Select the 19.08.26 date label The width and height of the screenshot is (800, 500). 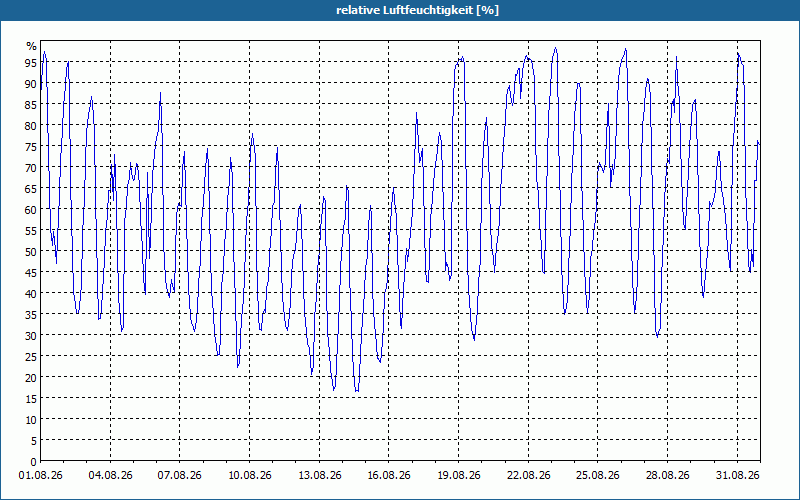[459, 476]
